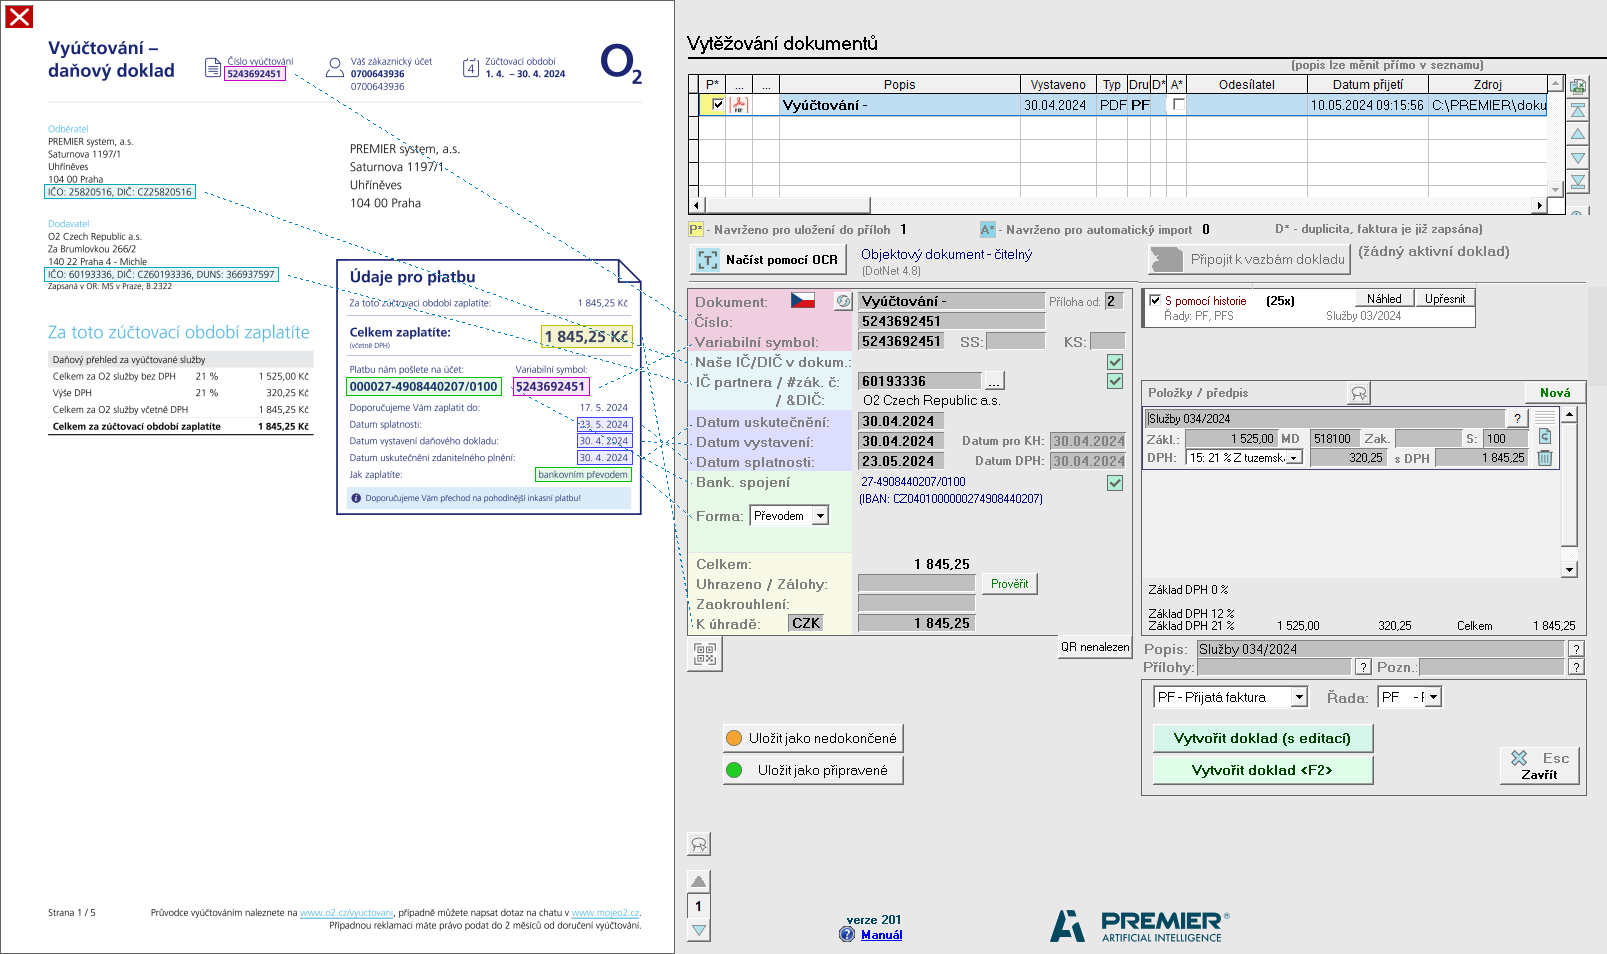Viewport: 1607px width, 954px height.
Task: Click Uložit jako připravené button
Action: (813, 770)
